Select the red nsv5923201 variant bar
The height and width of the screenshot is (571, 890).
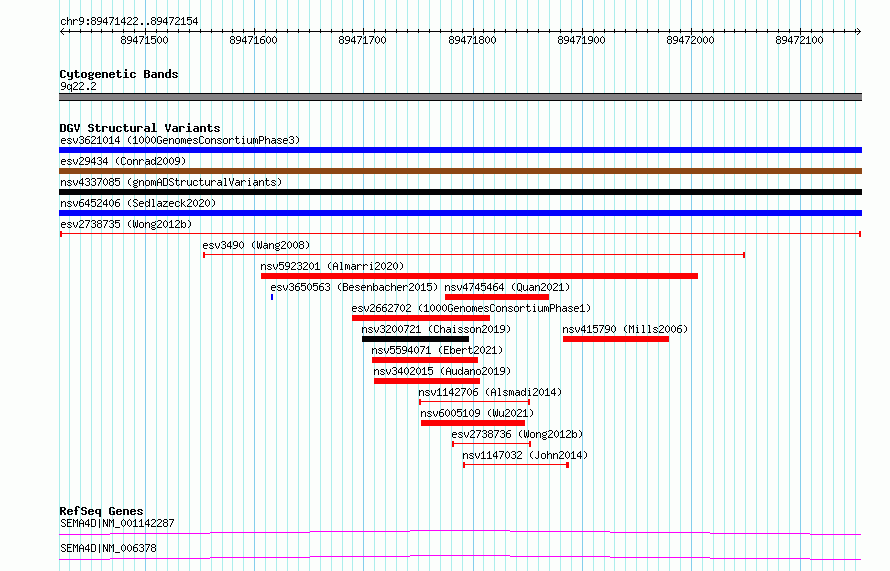click(x=480, y=276)
